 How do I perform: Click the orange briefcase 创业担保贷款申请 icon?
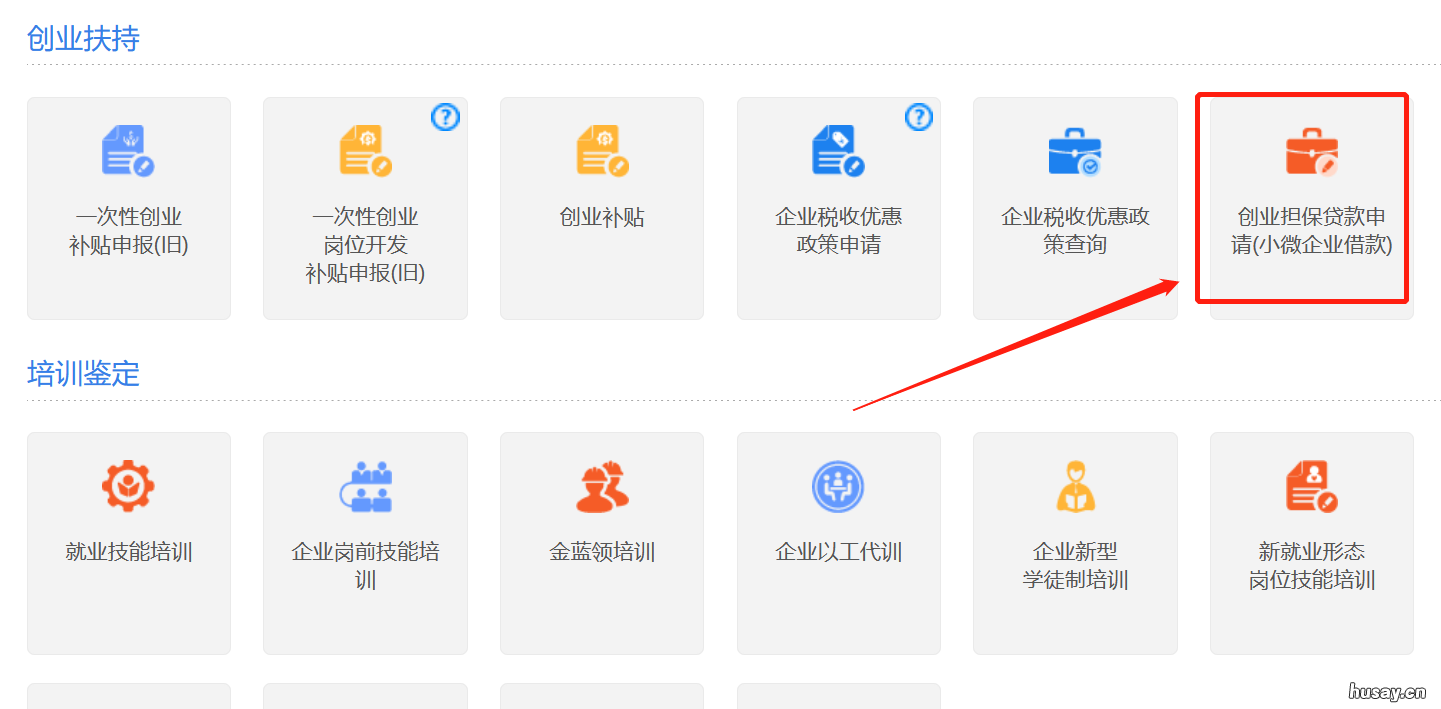(x=1311, y=152)
